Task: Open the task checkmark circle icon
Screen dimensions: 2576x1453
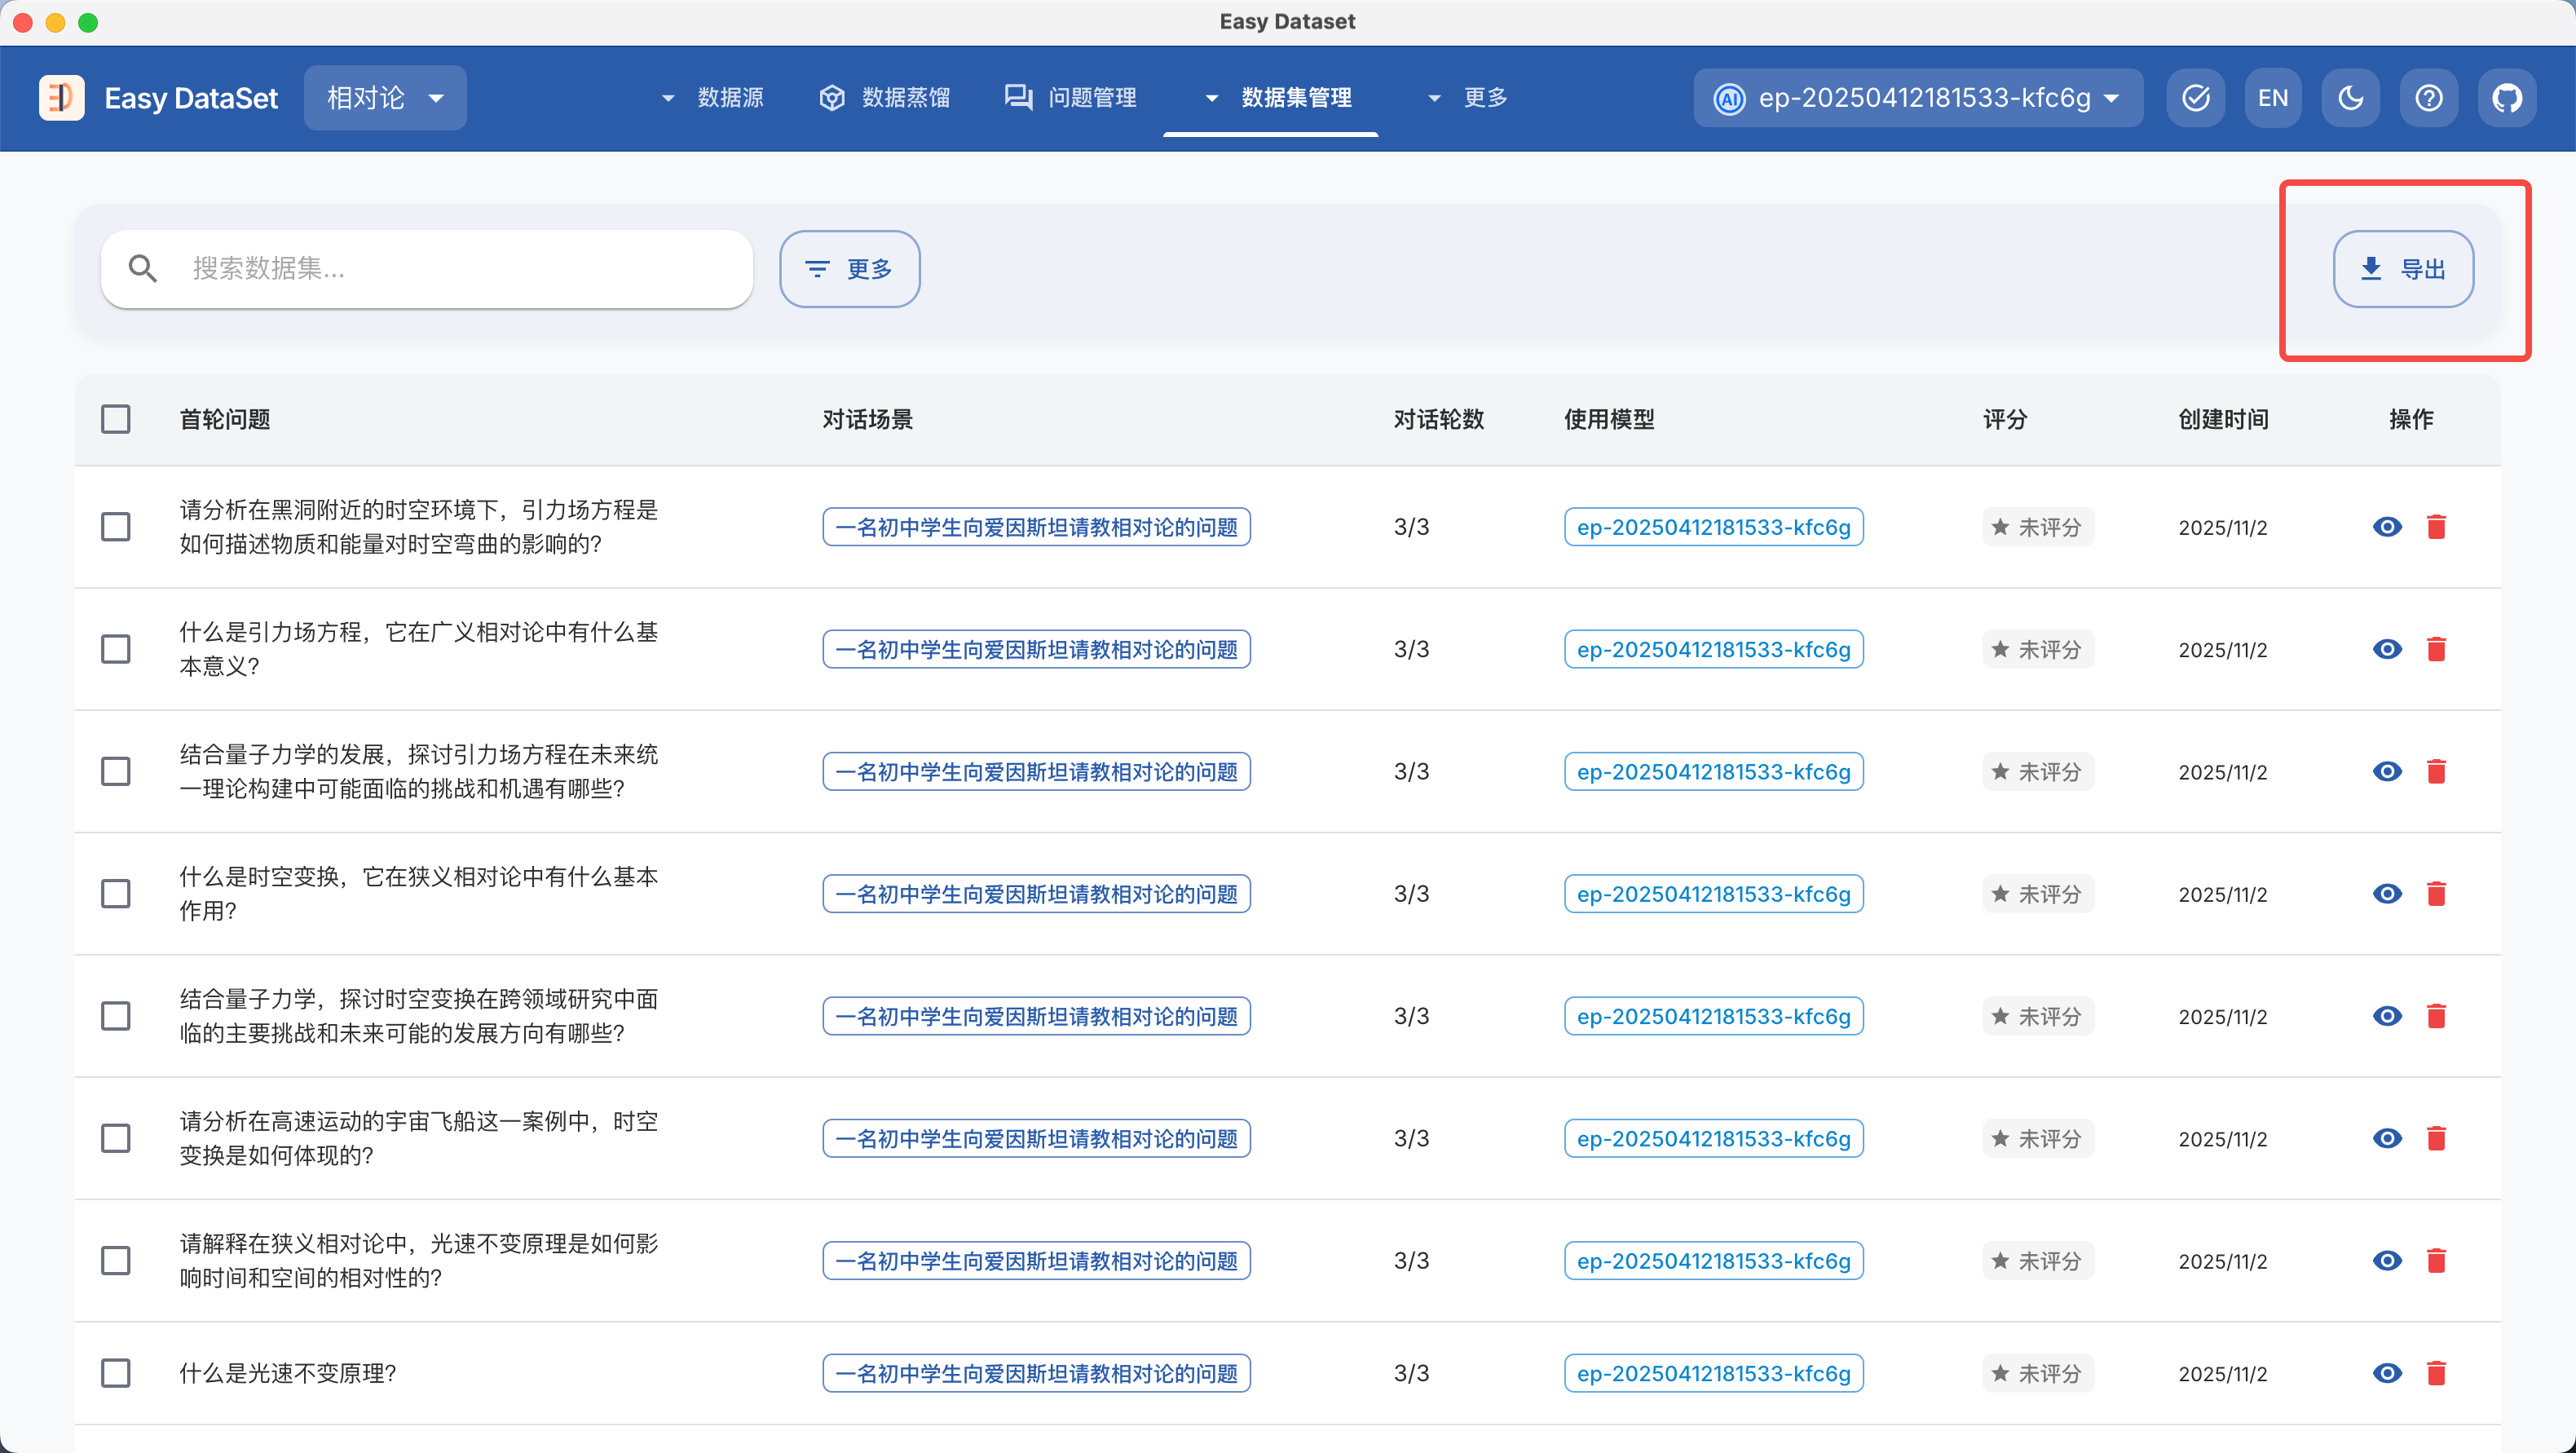Action: pyautogui.click(x=2195, y=98)
